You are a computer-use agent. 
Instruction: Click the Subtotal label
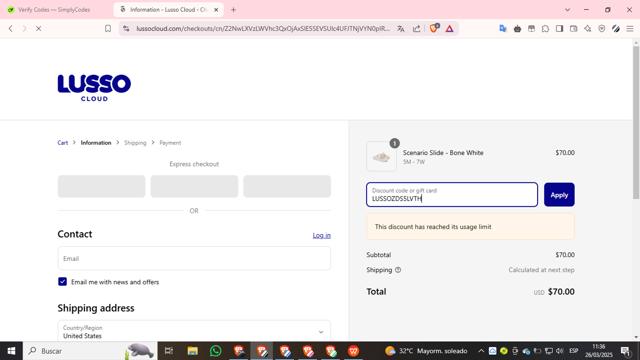pos(379,255)
